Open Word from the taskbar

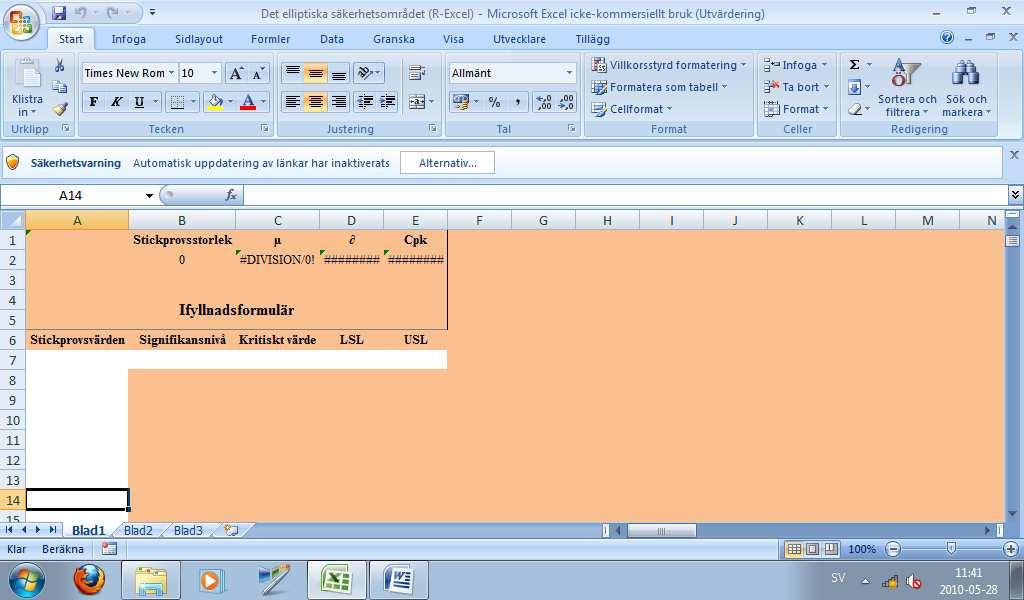pos(399,580)
